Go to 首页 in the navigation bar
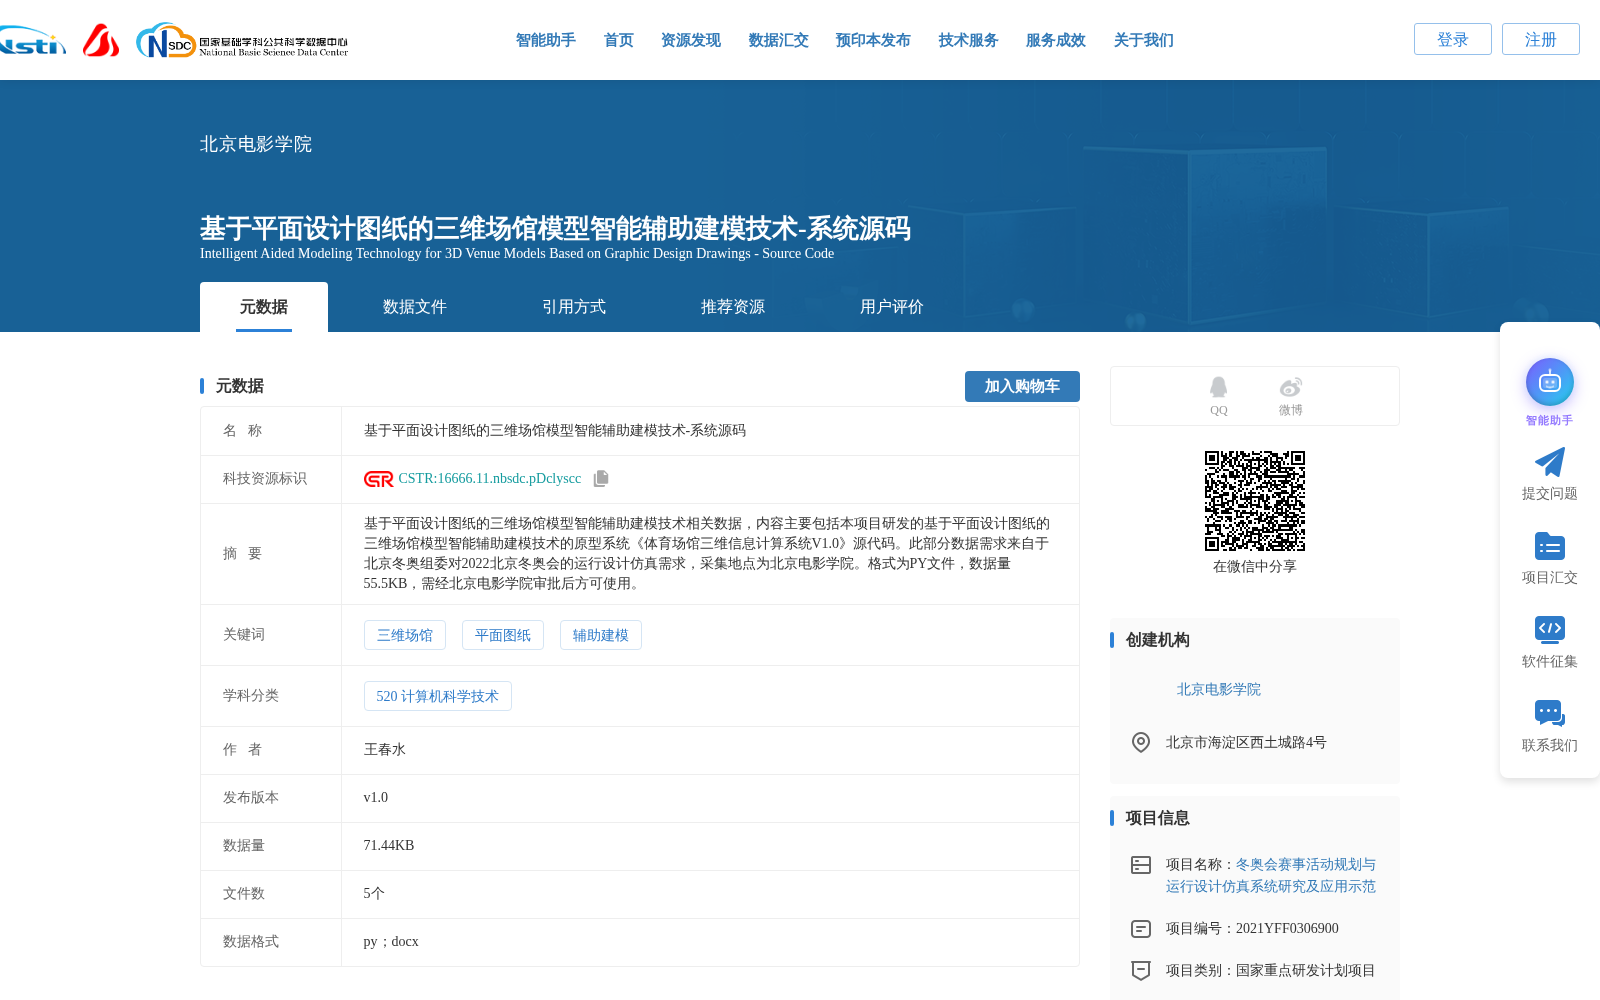The width and height of the screenshot is (1600, 1000). (x=619, y=40)
